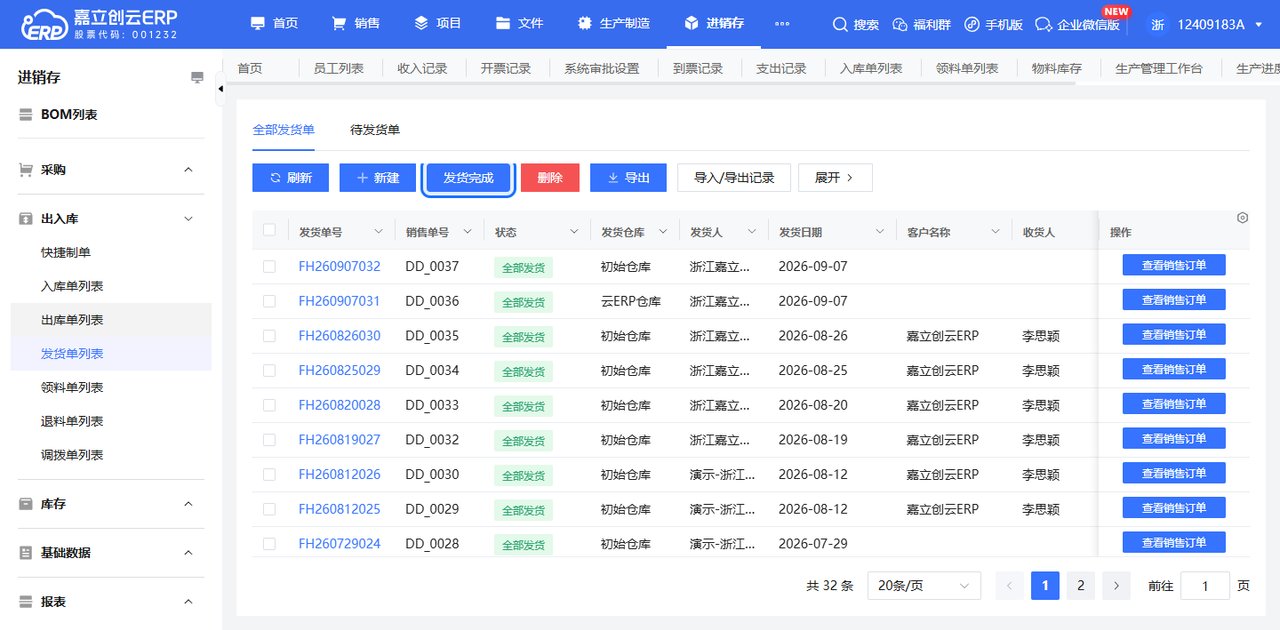Open the 发货单号 column filter dropdown
Viewport: 1280px width, 630px height.
[378, 232]
